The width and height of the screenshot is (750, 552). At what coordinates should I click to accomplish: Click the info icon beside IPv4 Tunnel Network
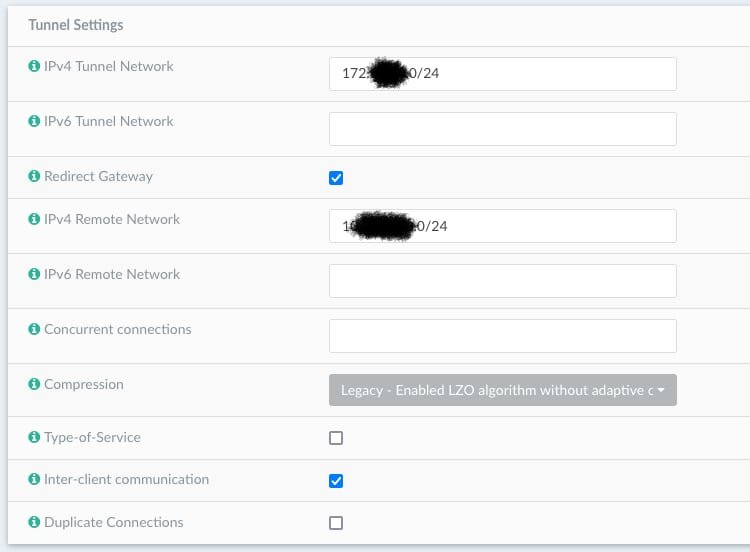35,67
